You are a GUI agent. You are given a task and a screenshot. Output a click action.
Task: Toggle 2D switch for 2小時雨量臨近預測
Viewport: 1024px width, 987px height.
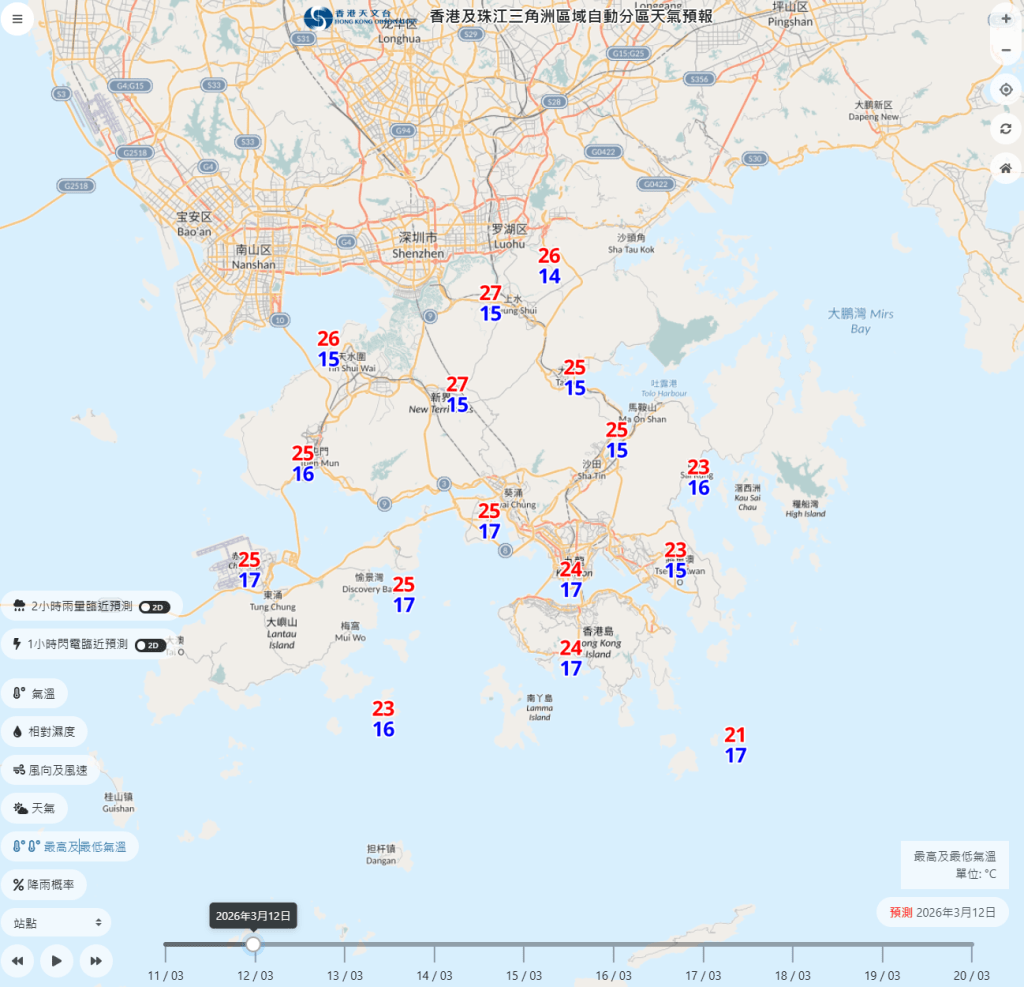[154, 607]
